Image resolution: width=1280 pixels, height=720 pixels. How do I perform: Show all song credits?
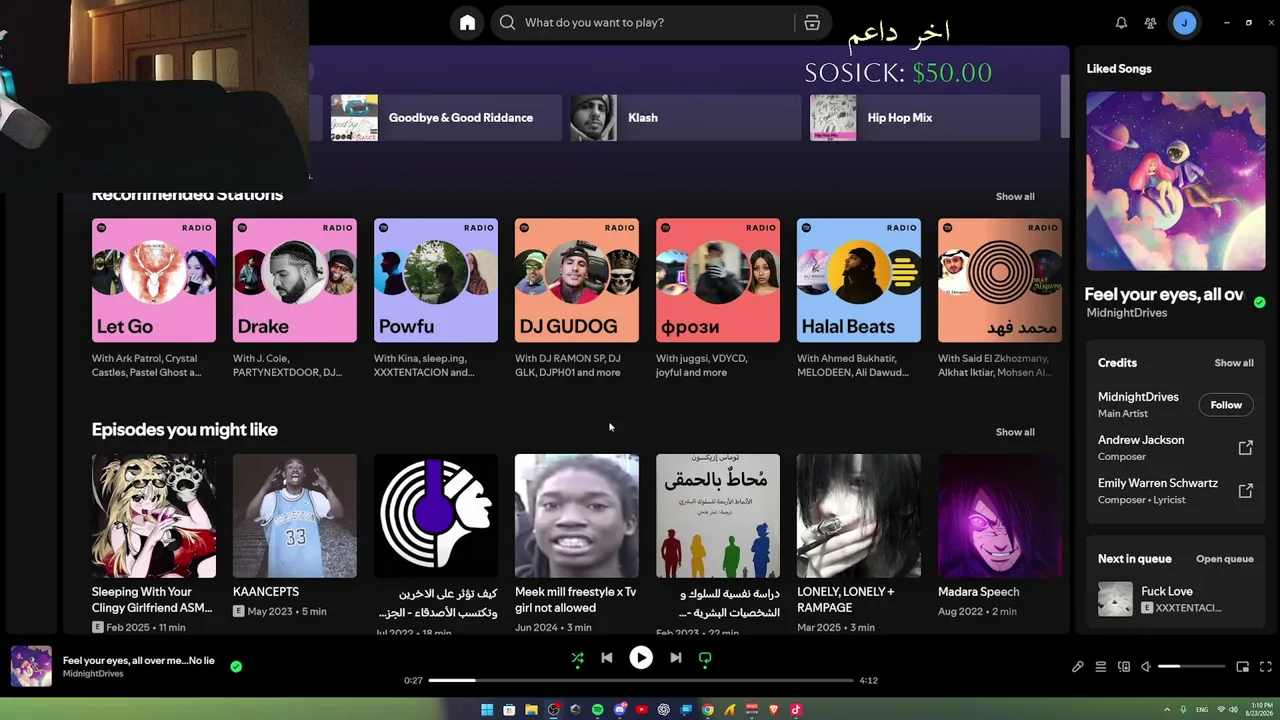[1234, 363]
